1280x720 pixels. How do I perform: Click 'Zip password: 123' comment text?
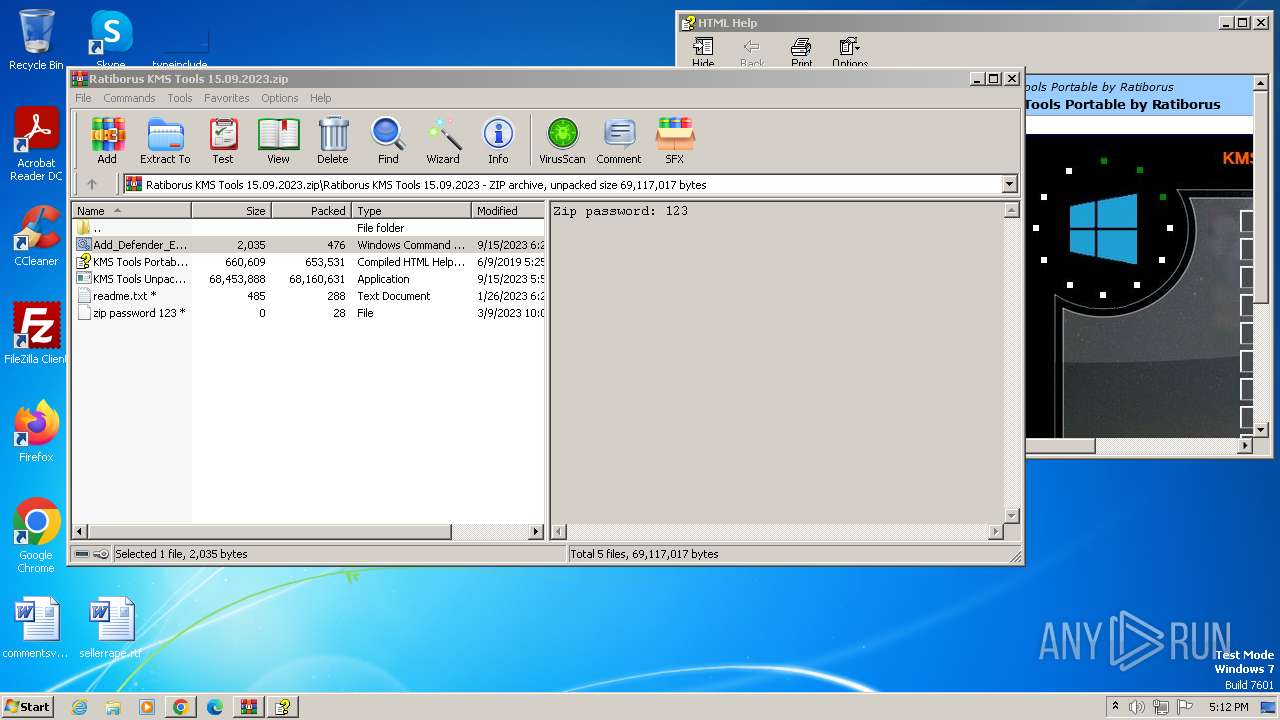click(x=620, y=211)
